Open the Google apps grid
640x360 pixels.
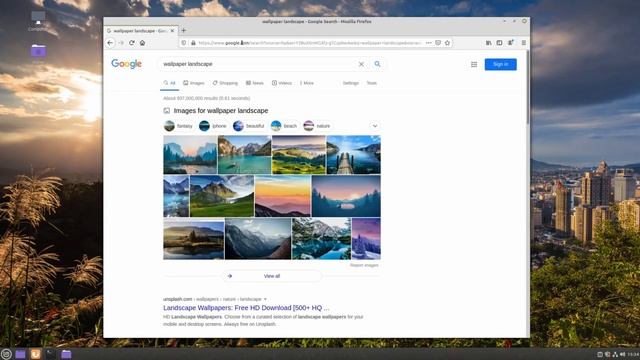click(474, 64)
